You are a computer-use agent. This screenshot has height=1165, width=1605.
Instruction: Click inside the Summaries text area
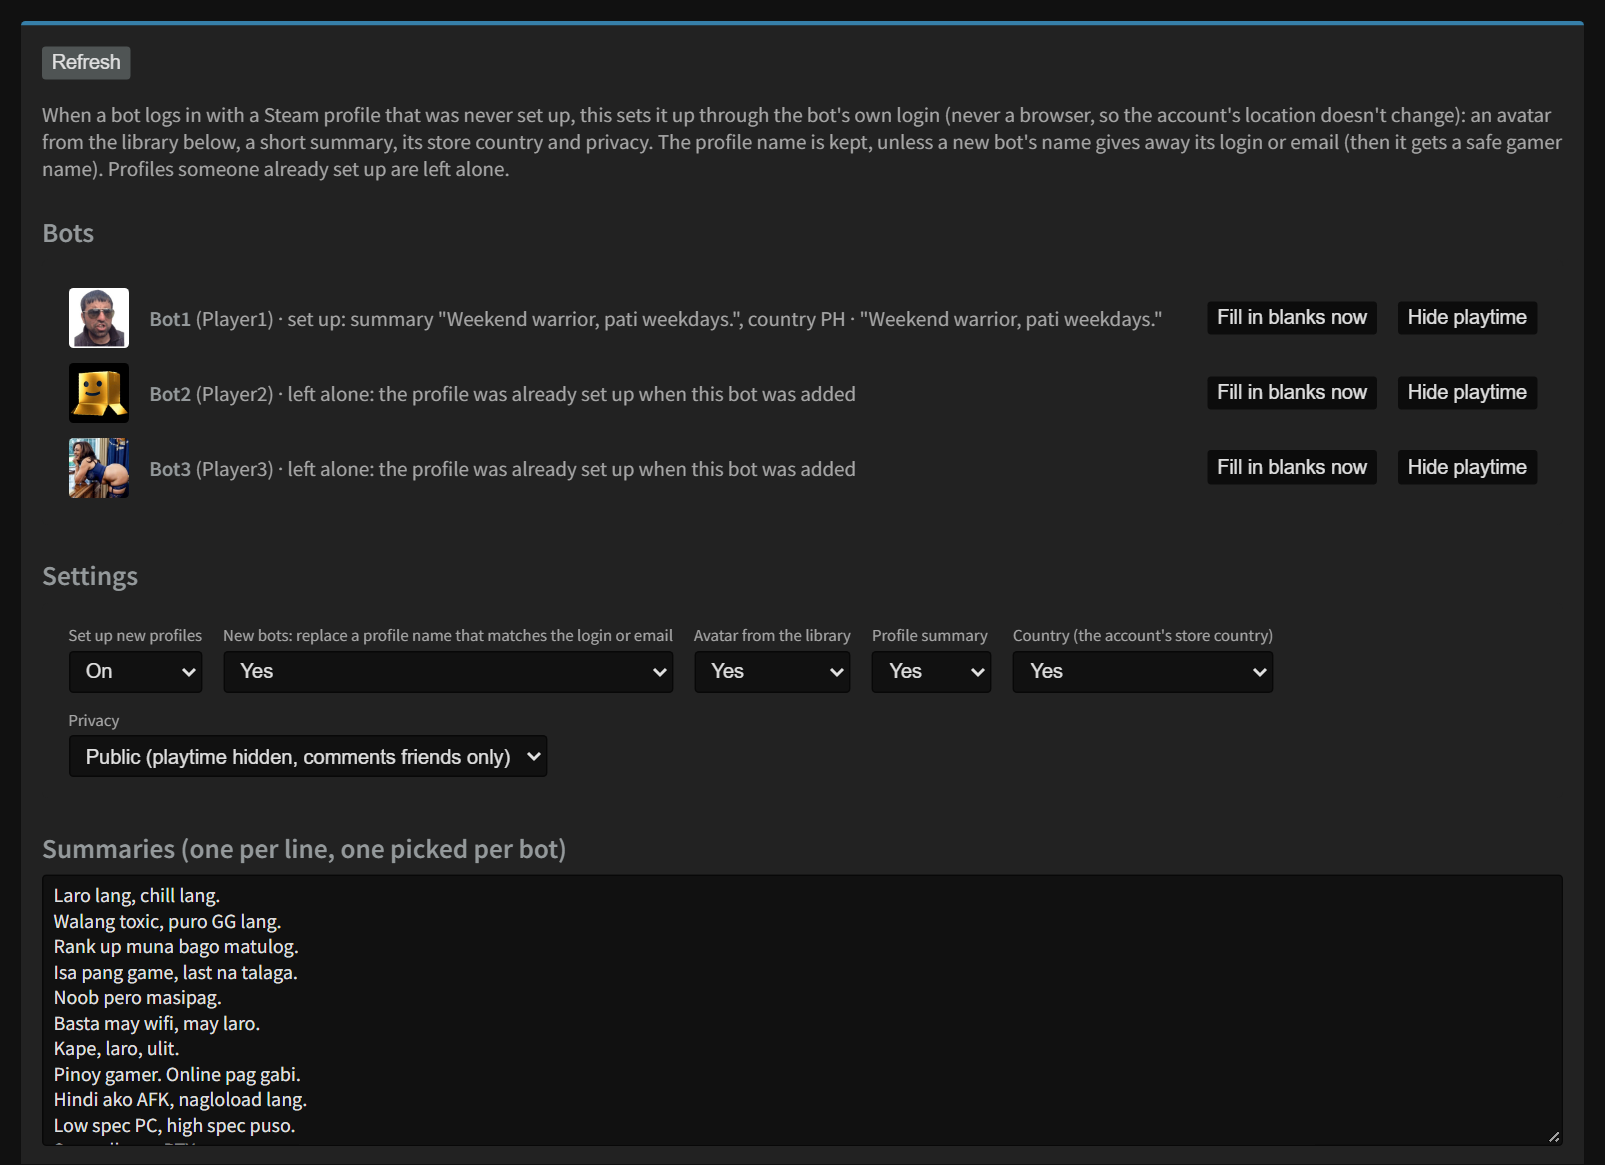pyautogui.click(x=802, y=1010)
